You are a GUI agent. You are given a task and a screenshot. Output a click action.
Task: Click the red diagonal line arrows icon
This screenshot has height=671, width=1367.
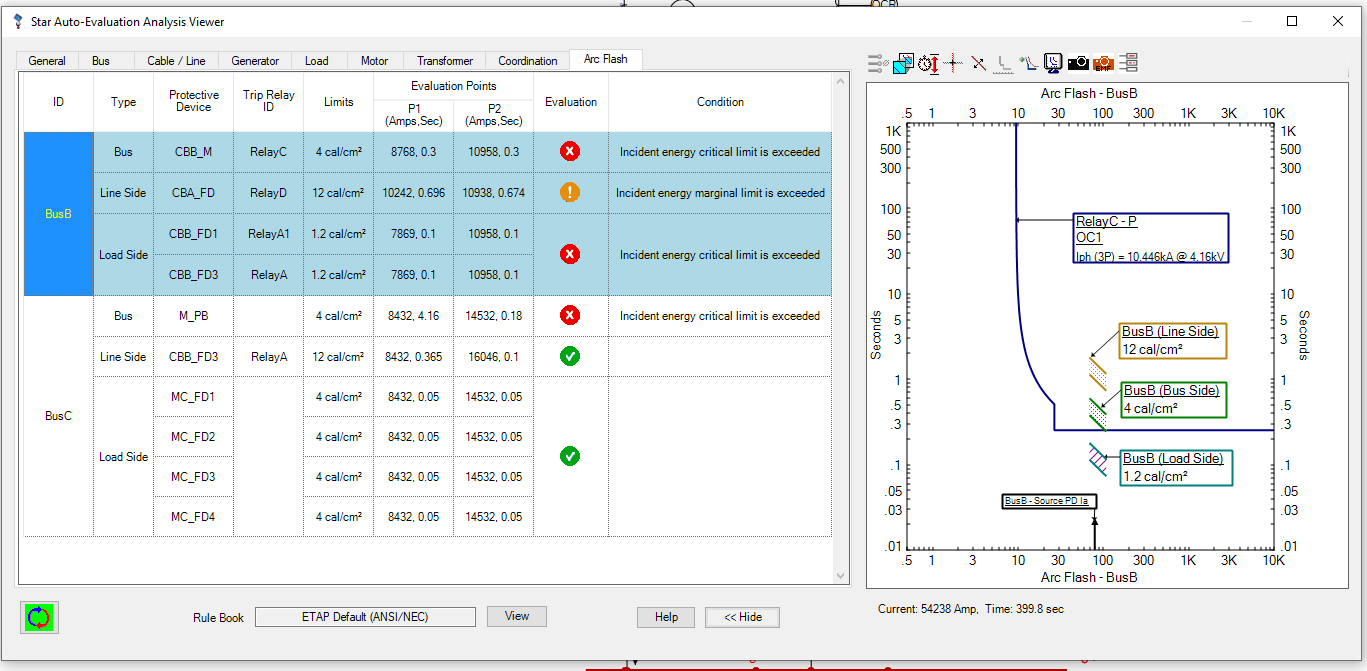point(979,63)
